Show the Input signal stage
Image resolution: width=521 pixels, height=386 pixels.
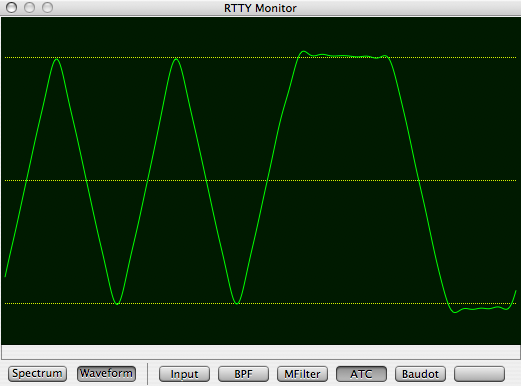tap(184, 374)
